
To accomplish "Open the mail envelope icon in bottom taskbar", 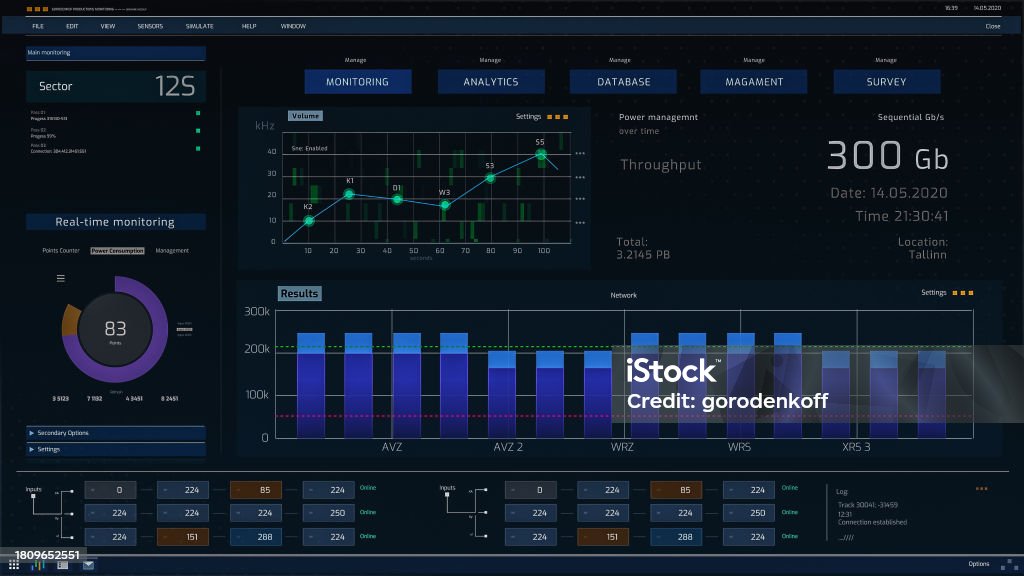I will click(88, 565).
